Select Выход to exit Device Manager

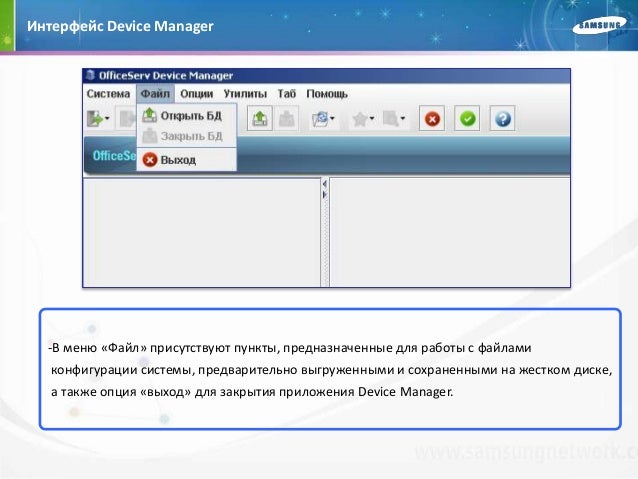click(187, 160)
